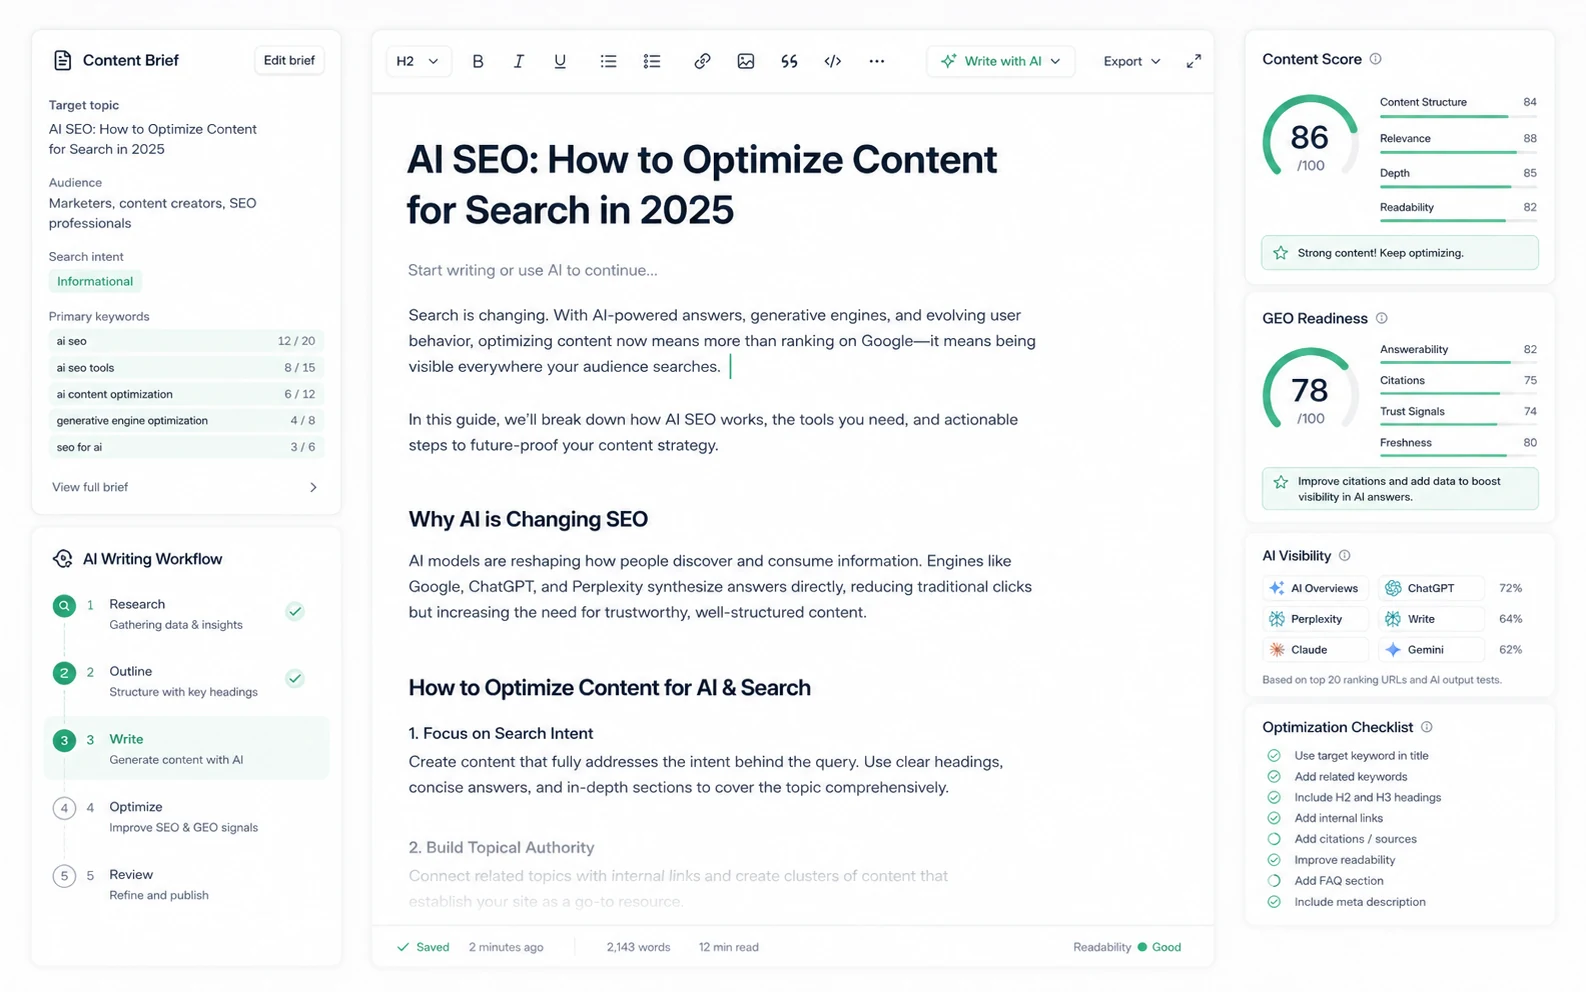Toggle 'Add related keywords' checklist item

[1274, 777]
